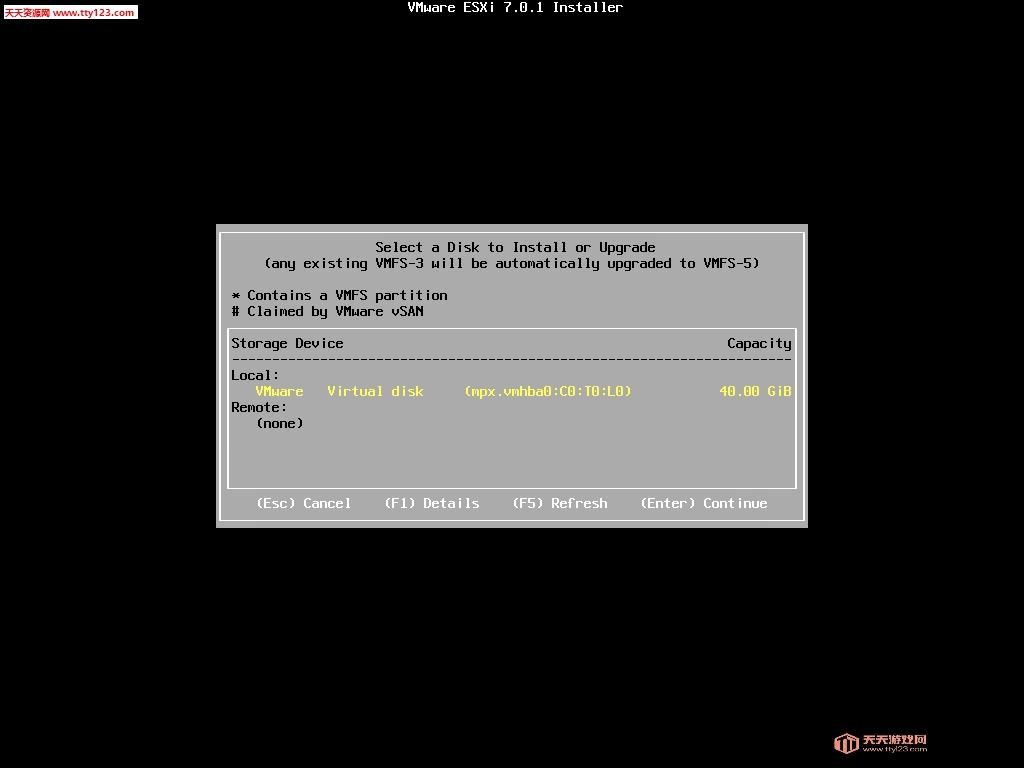This screenshot has width=1024, height=768.
Task: Click the mpx.vmhba0:C0:T0:L0 device identifier
Action: [x=548, y=391]
